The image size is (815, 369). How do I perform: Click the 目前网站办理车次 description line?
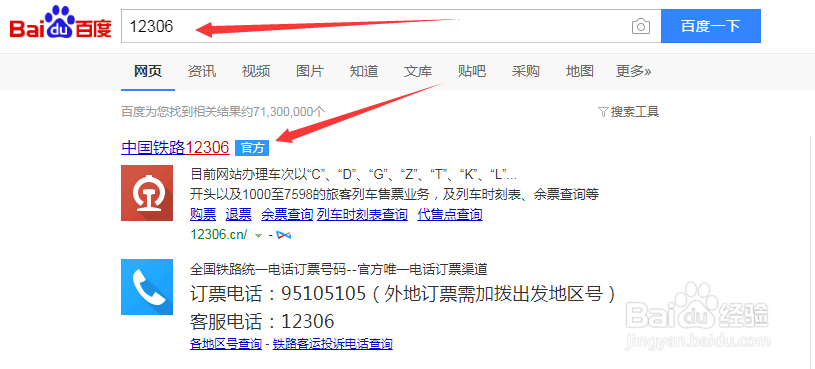click(x=353, y=174)
